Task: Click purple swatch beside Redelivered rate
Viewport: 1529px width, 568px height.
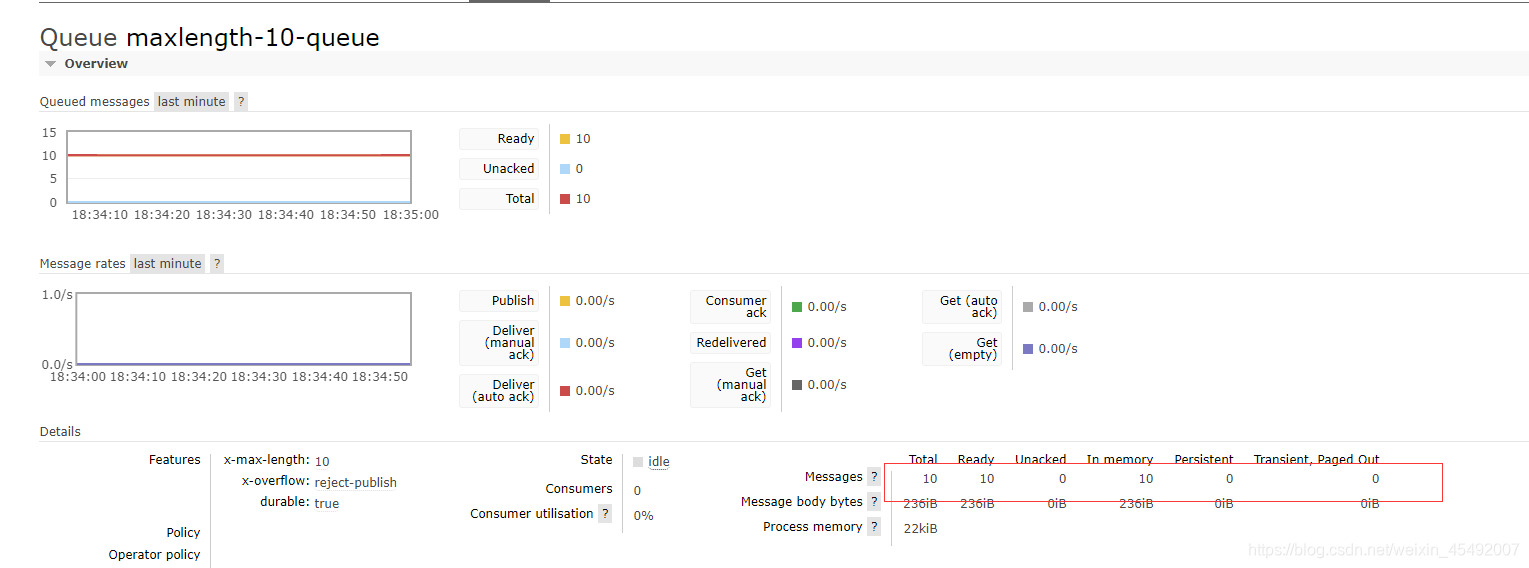Action: tap(797, 343)
